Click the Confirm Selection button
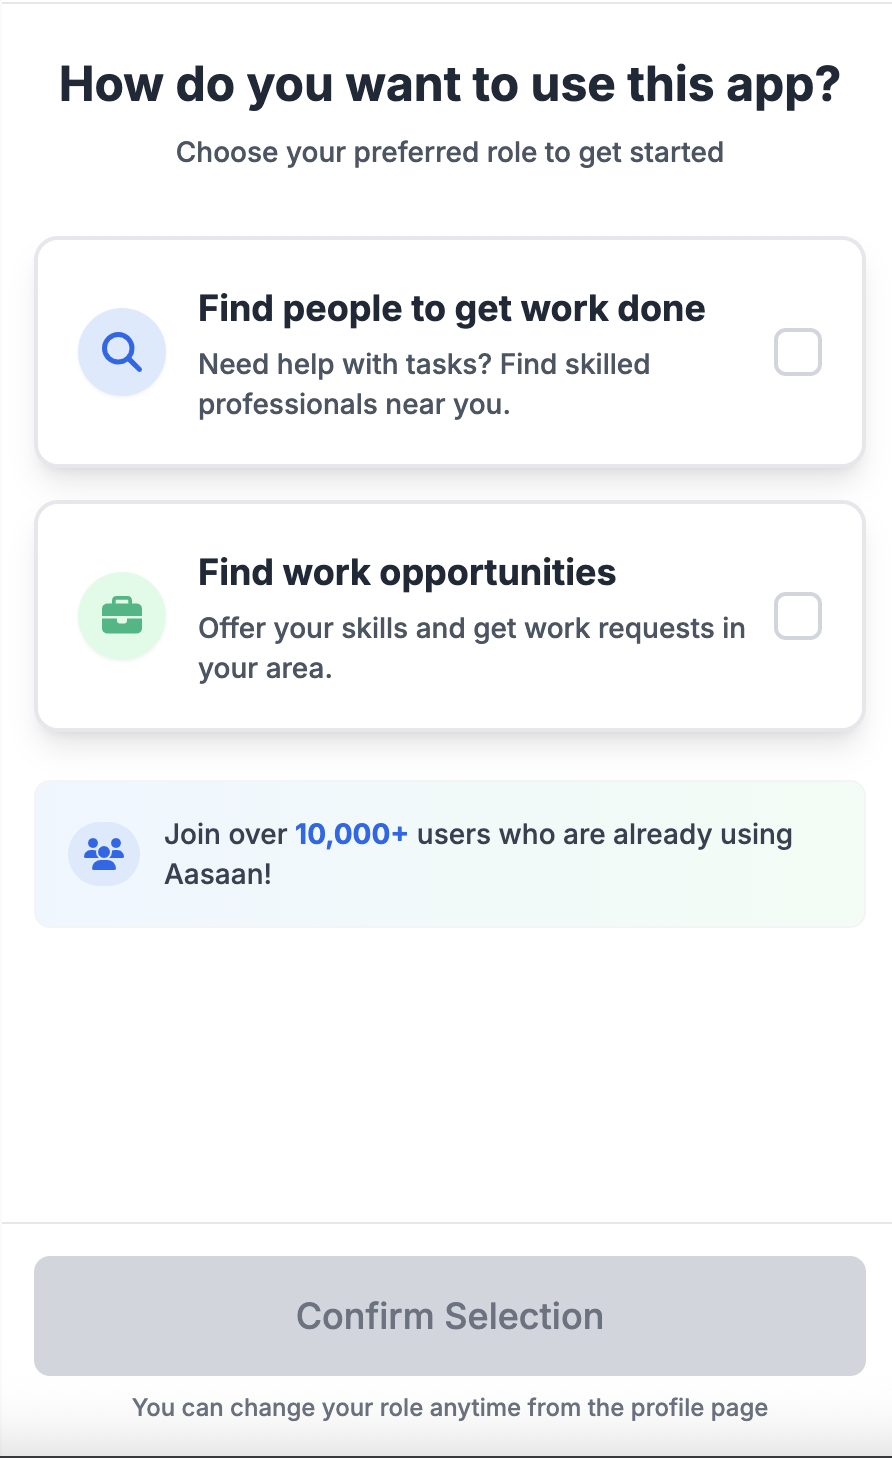 coord(450,1316)
